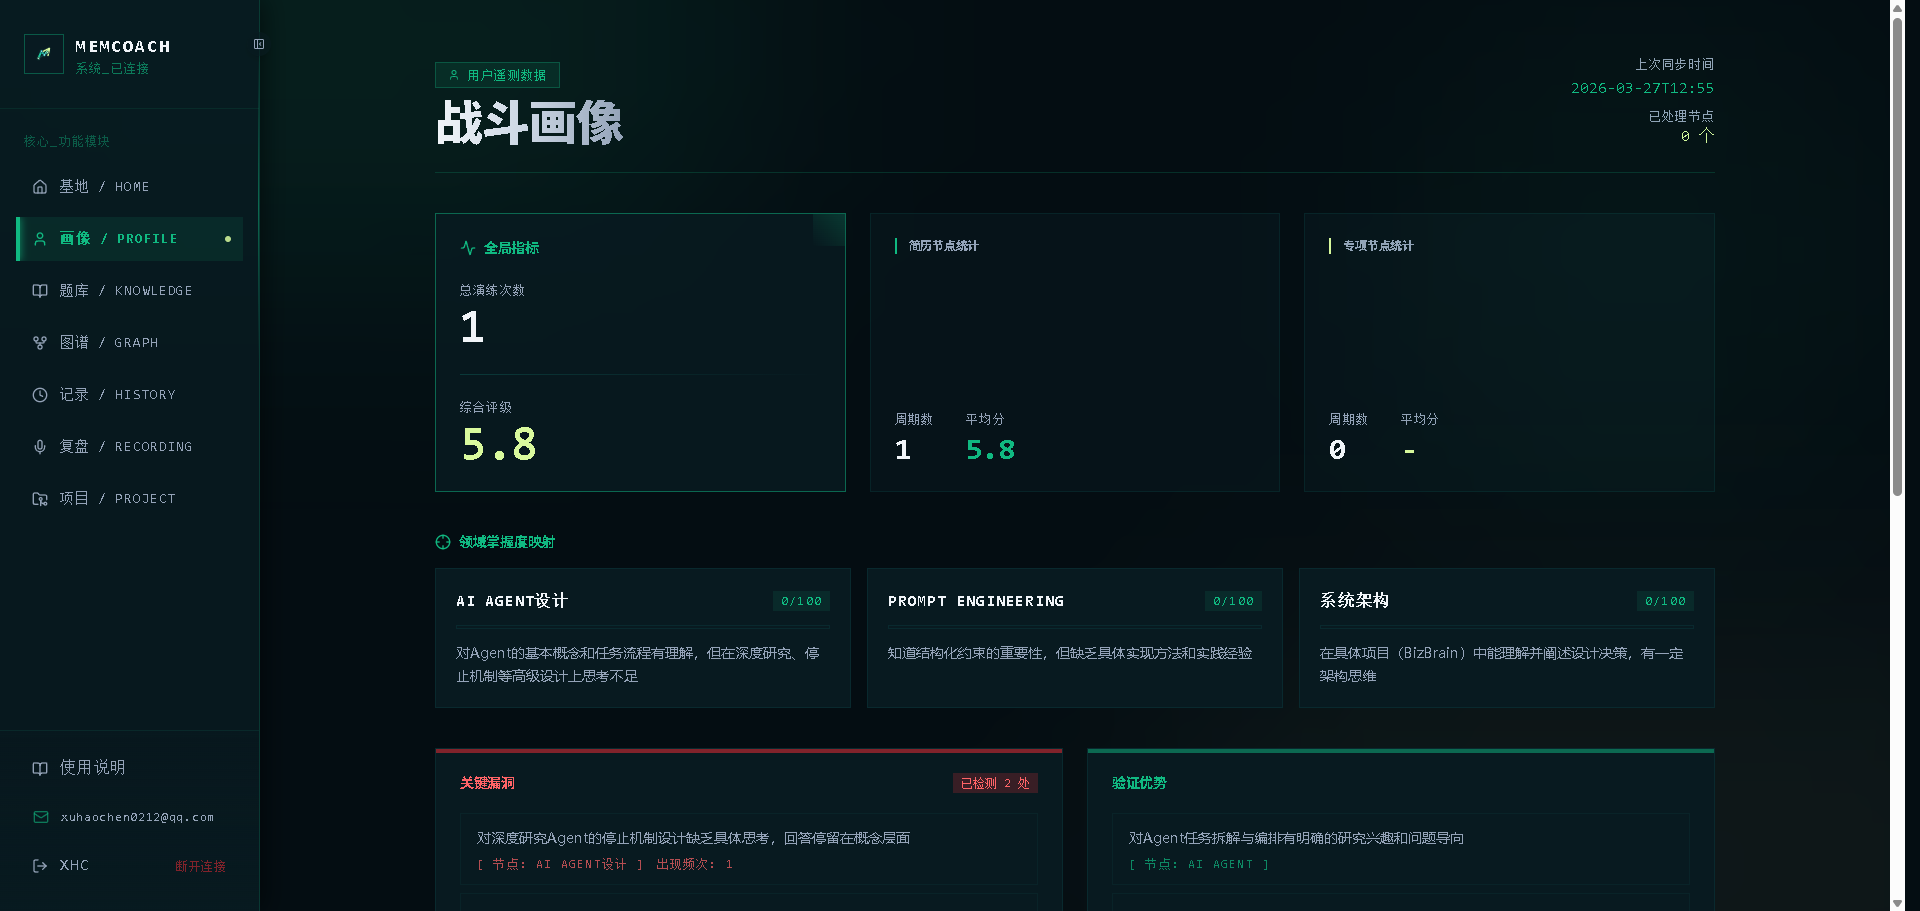Click the [ 节点: AI AGENT设计 ] tag
This screenshot has height=911, width=1920.
click(x=560, y=864)
